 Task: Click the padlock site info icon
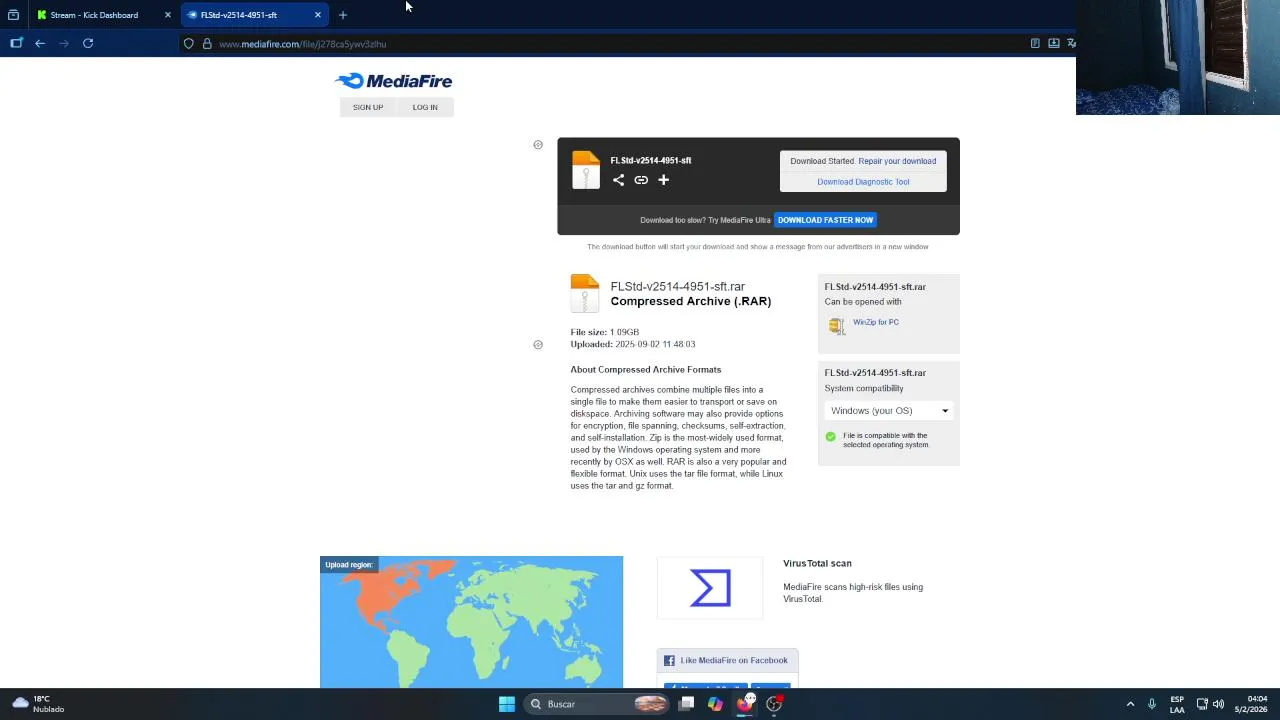tap(207, 44)
